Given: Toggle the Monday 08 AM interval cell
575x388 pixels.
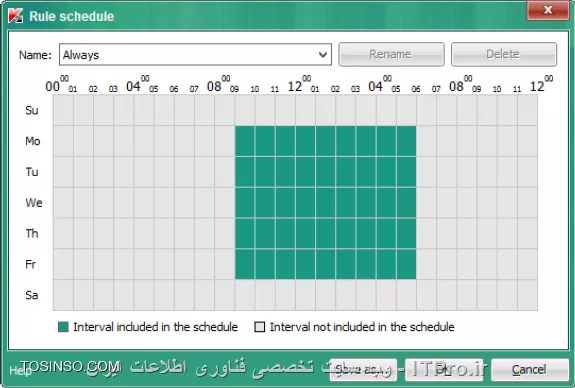Looking at the screenshot, I should tap(224, 141).
